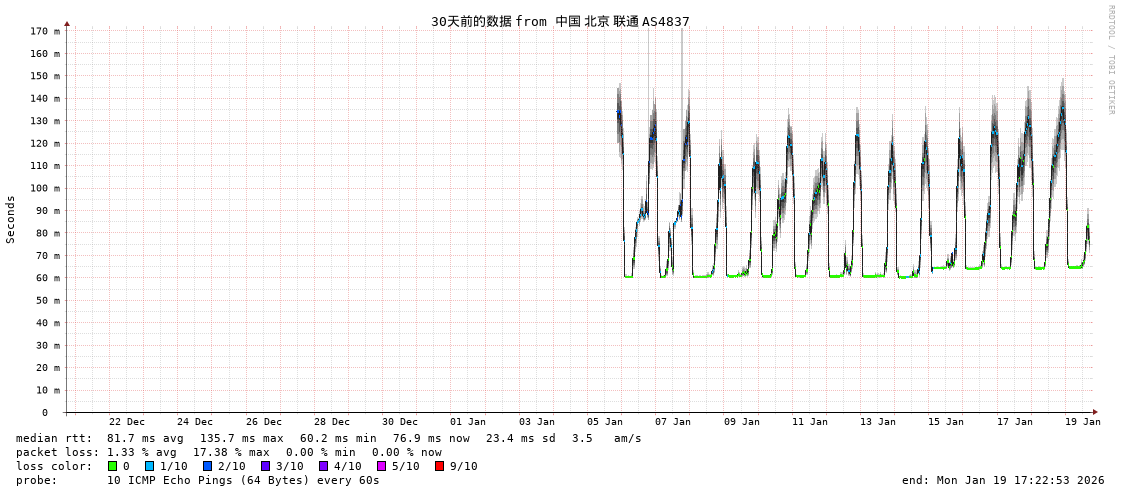
Task: Click the median rtt label
Action: coord(54,438)
